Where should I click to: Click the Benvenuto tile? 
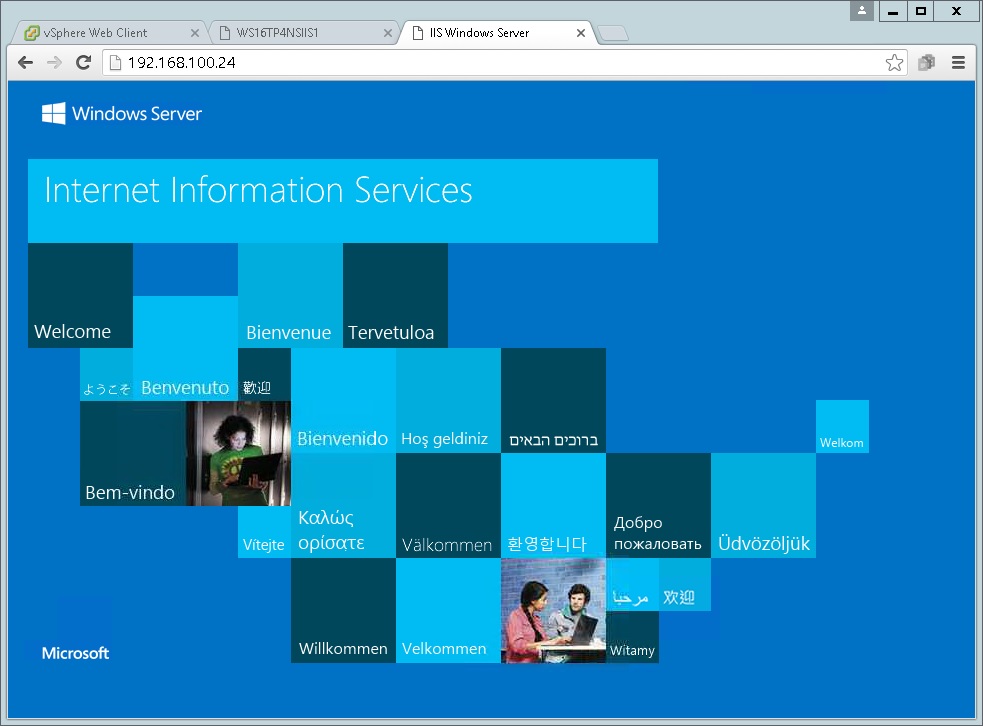186,348
